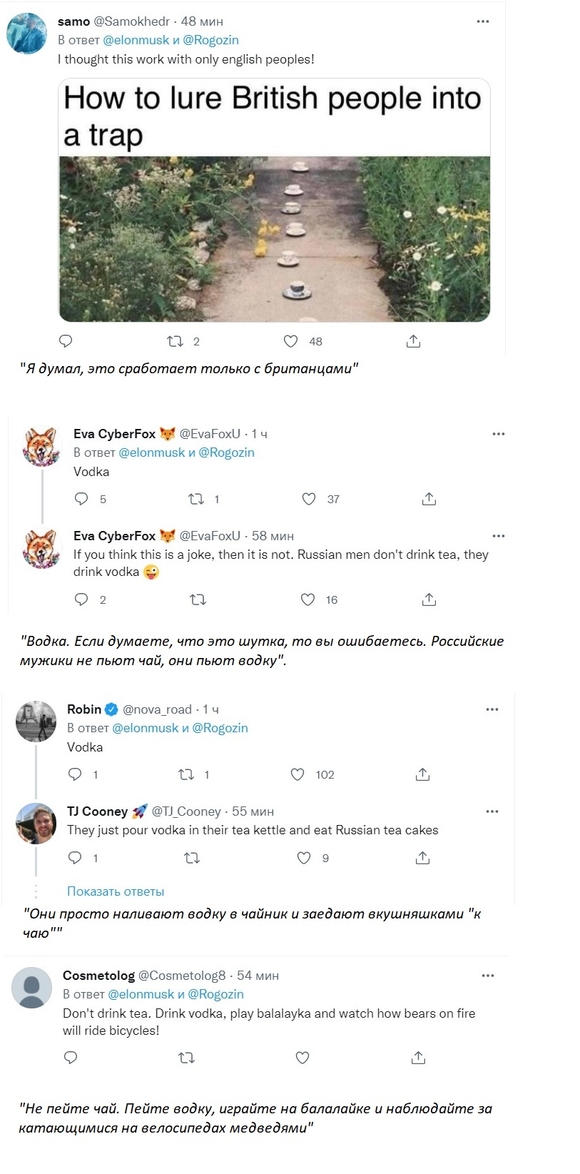Open British people trap meme image
Image resolution: width=580 pixels, height=1174 pixels.
pos(275,201)
